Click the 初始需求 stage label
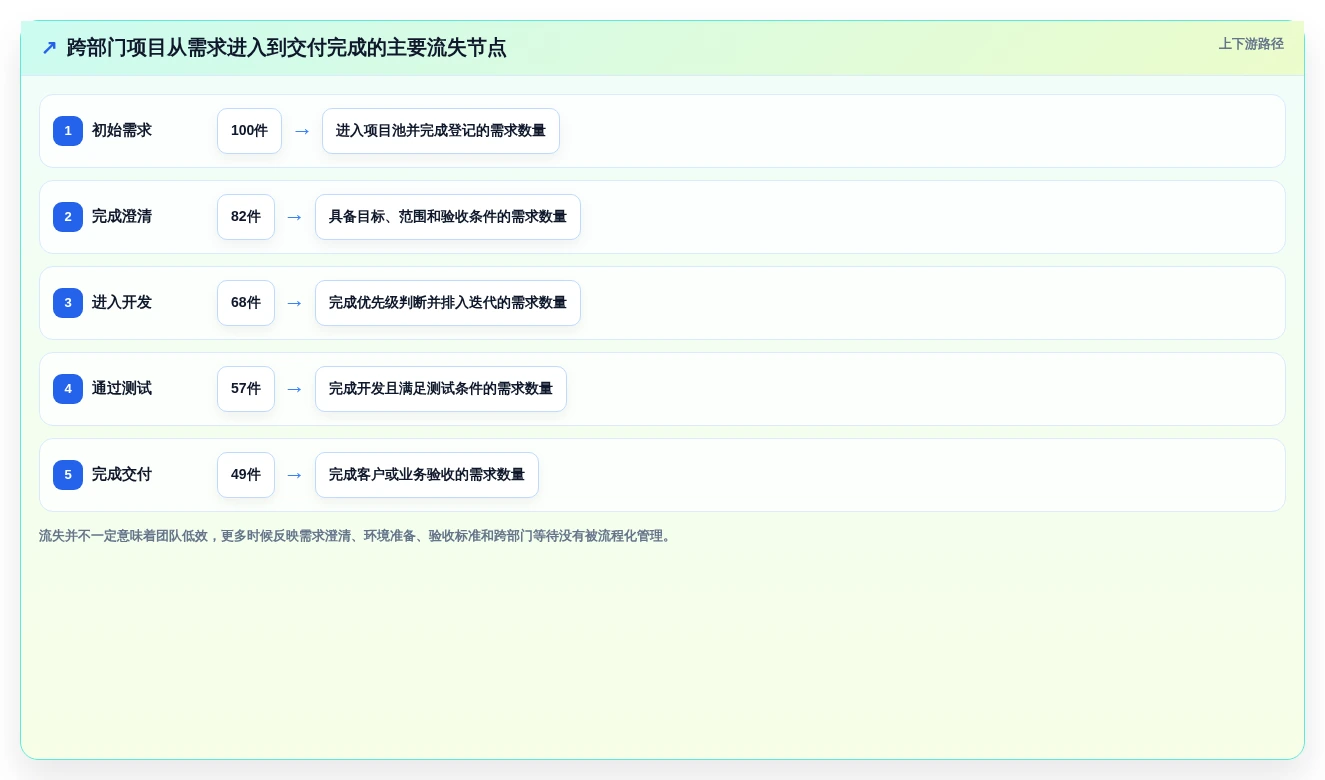Screen dimensions: 1325x780 click(x=122, y=131)
